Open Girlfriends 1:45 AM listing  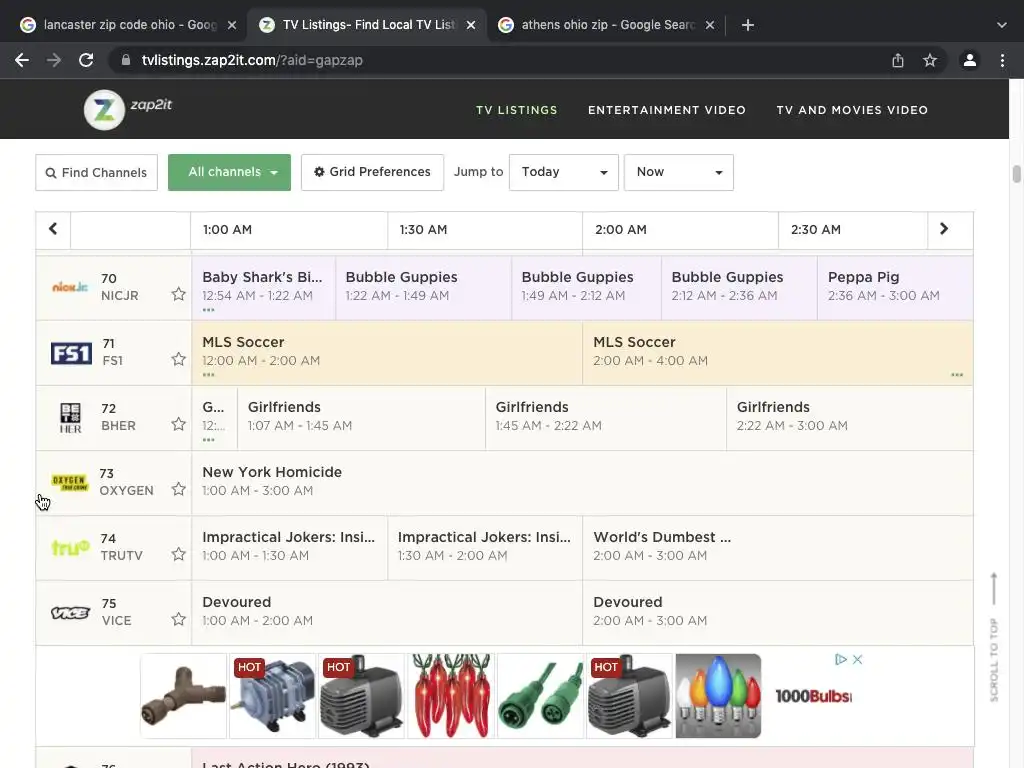pyautogui.click(x=606, y=418)
